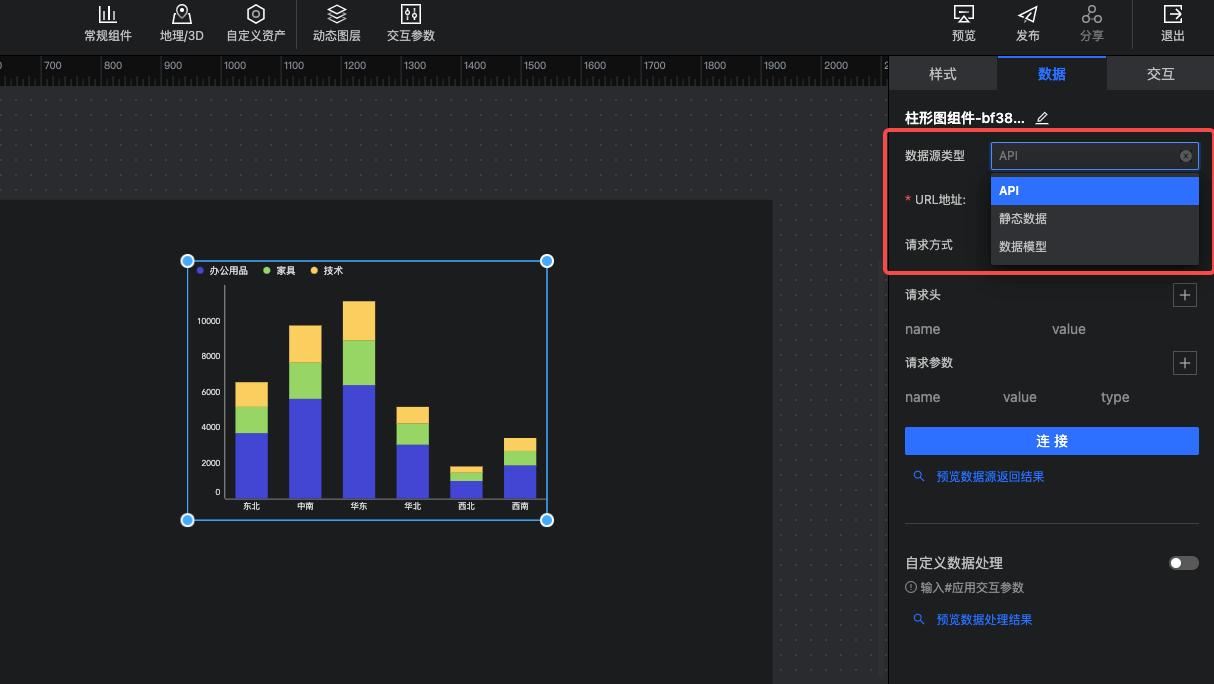The height and width of the screenshot is (684, 1214).
Task: Open the 地理/3D components menu
Action: tap(181, 24)
